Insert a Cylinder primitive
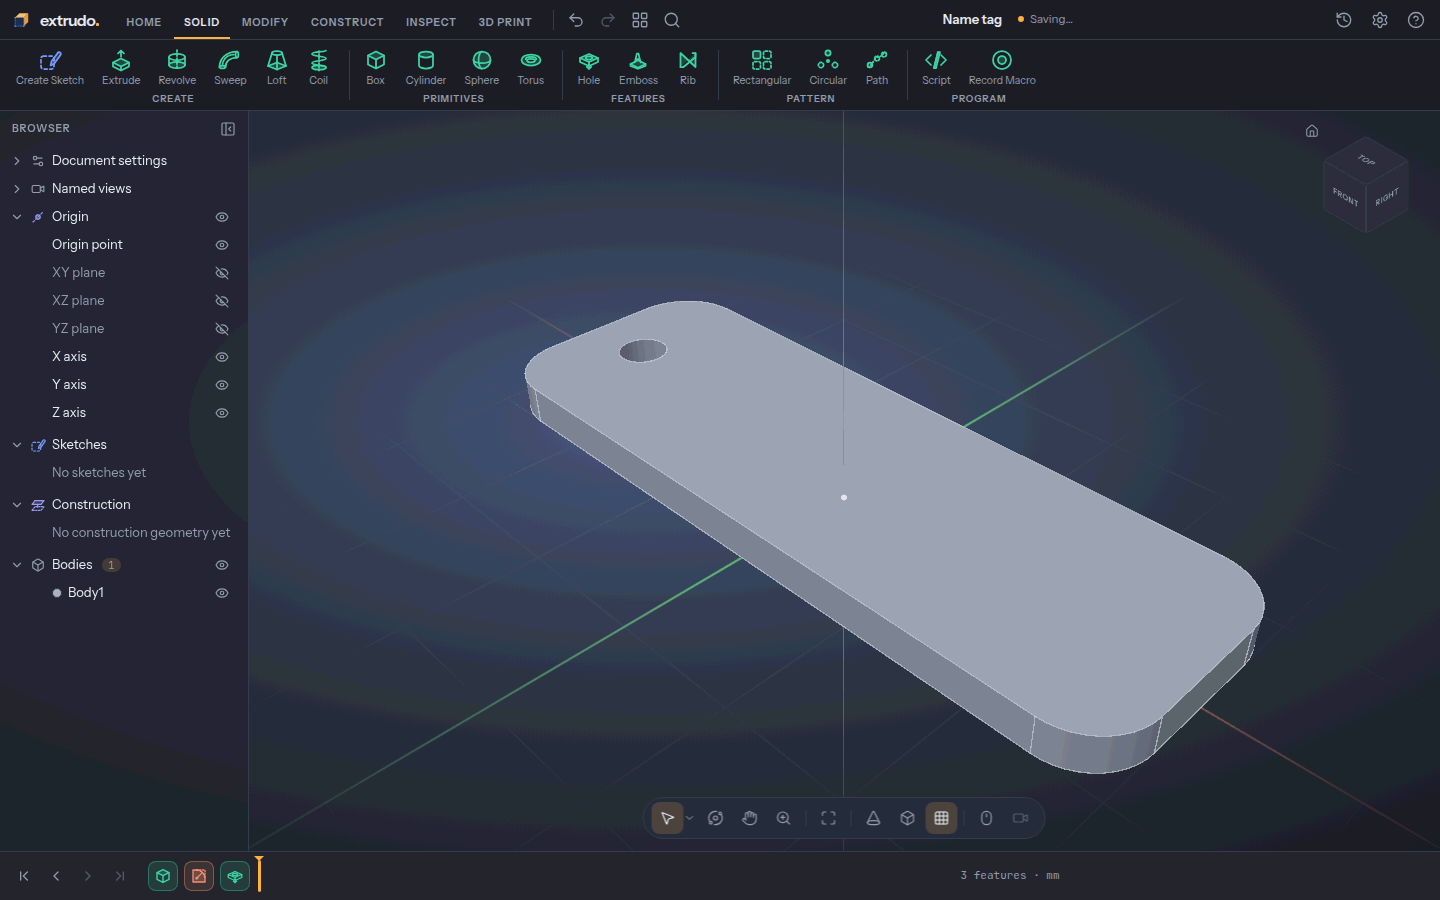Screen dimensions: 1440x900 click(426, 68)
